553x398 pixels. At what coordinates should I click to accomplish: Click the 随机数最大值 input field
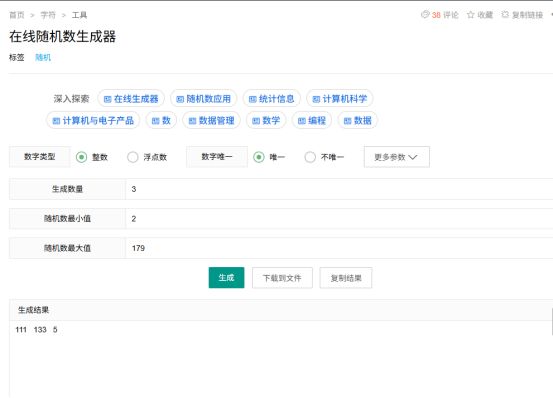coord(339,248)
